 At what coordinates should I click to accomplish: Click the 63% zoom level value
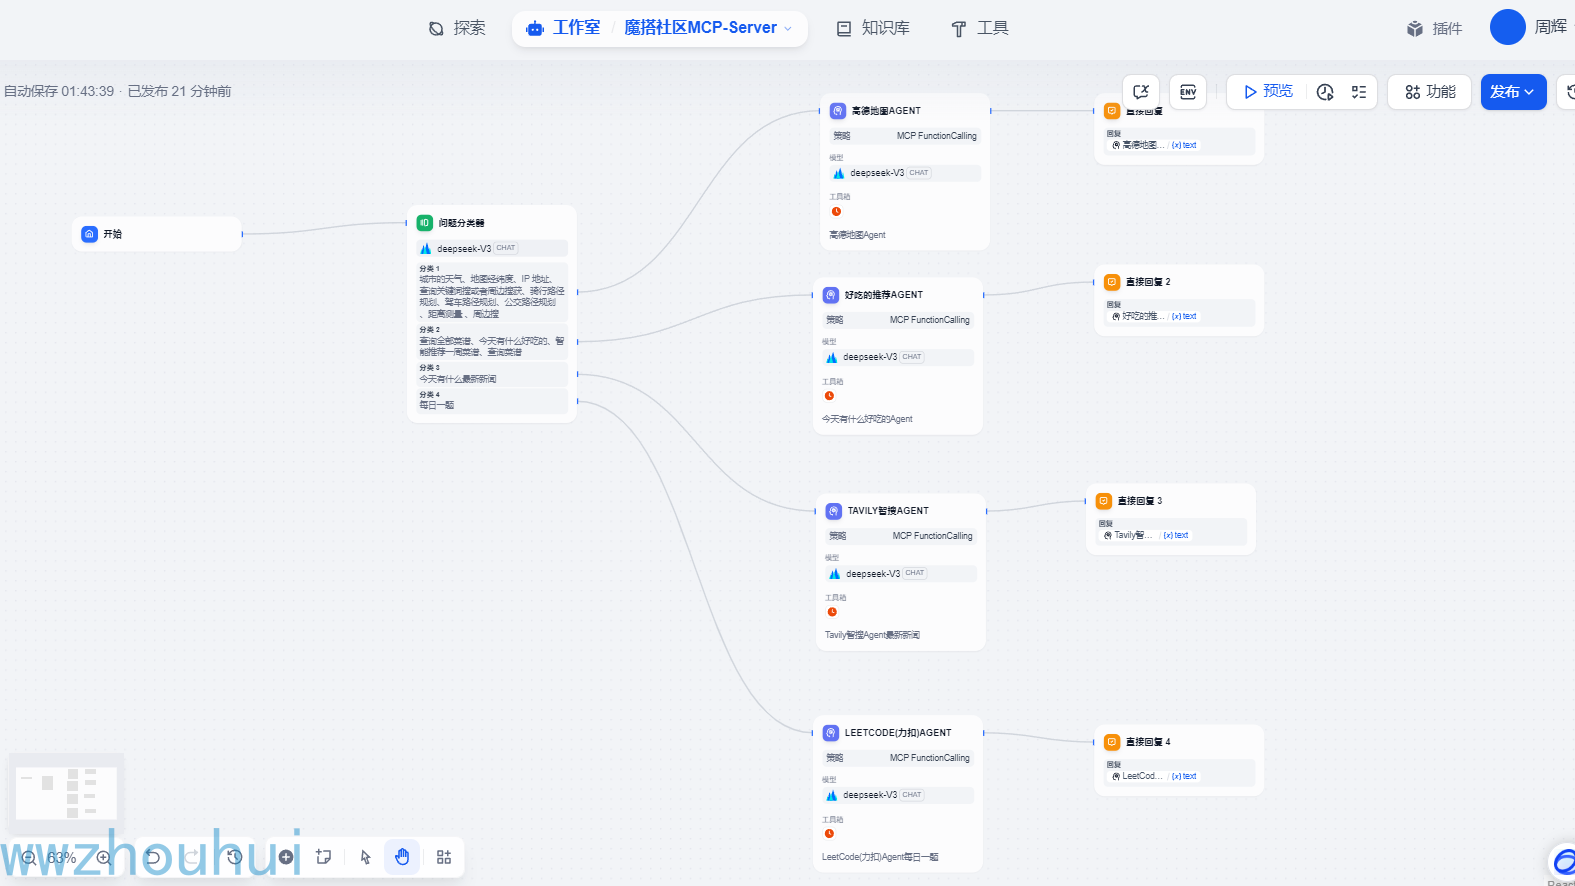pos(62,858)
